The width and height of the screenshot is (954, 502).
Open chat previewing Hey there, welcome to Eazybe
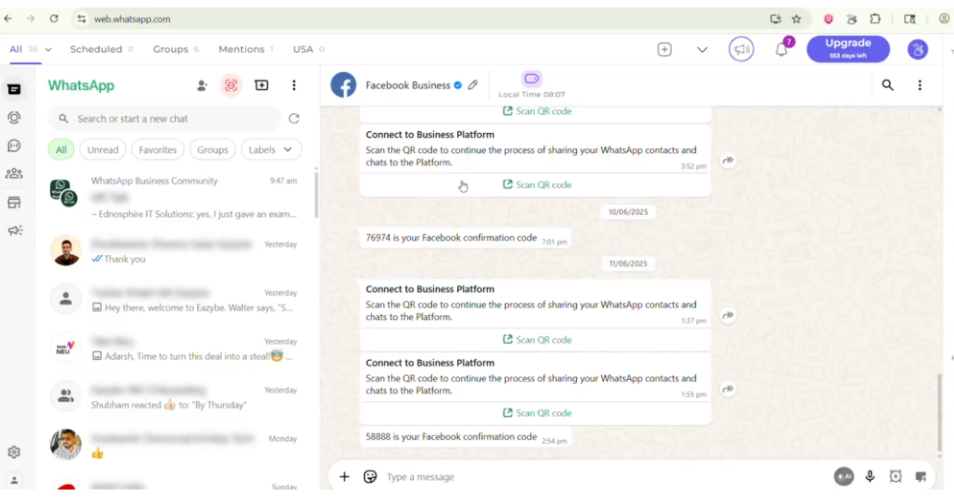point(175,299)
